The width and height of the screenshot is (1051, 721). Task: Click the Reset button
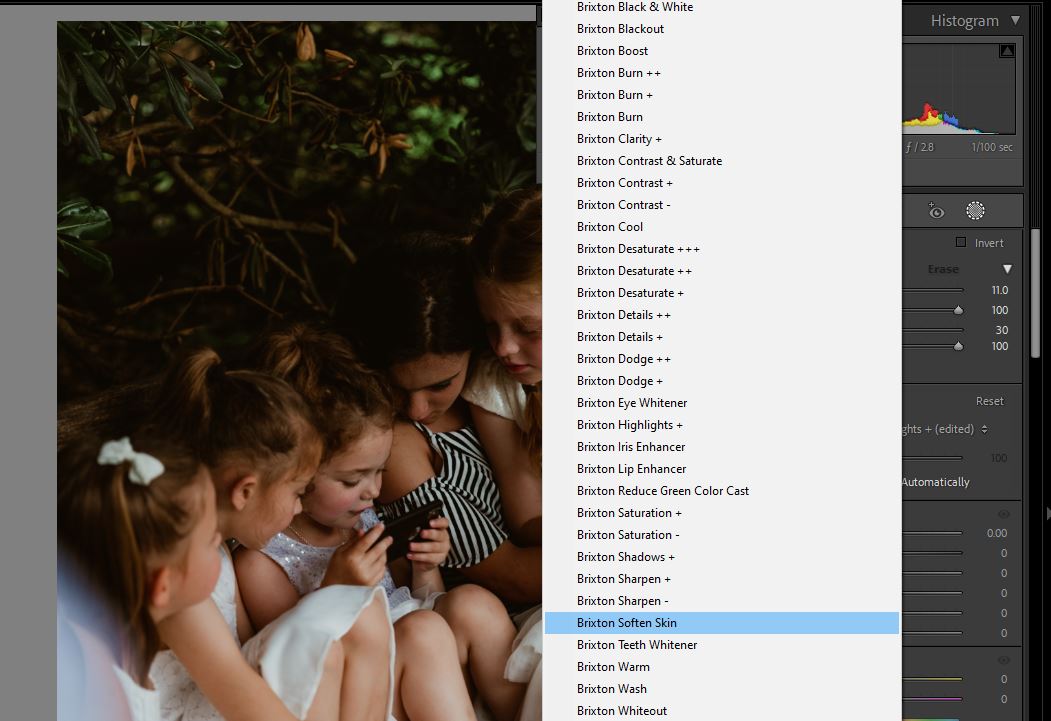point(989,401)
